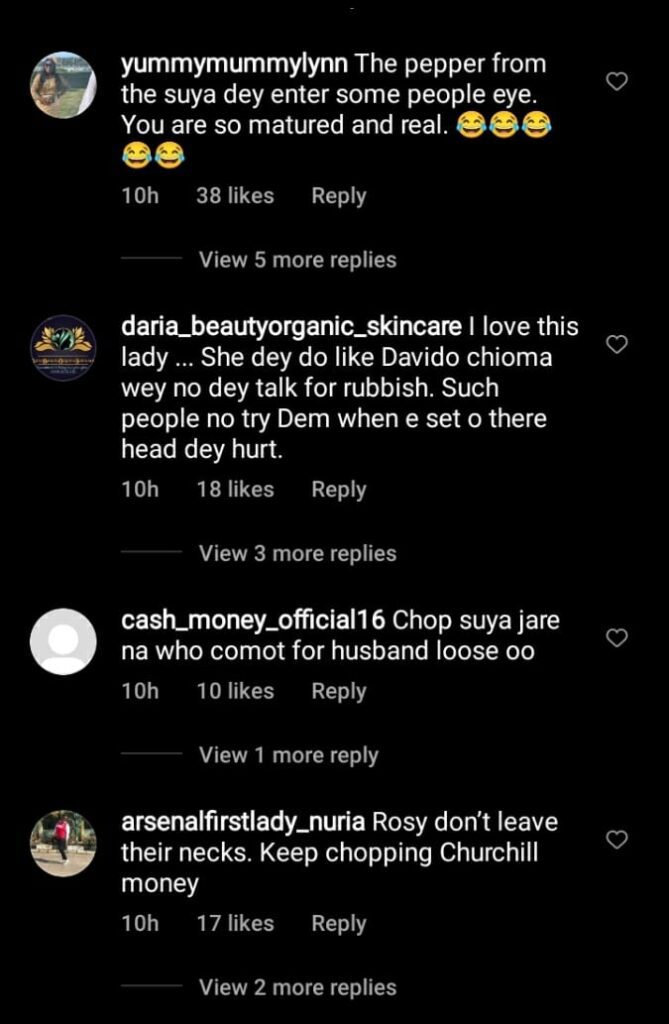The height and width of the screenshot is (1024, 669).
Task: Open yummymummylynn's profile picture
Action: pos(64,85)
